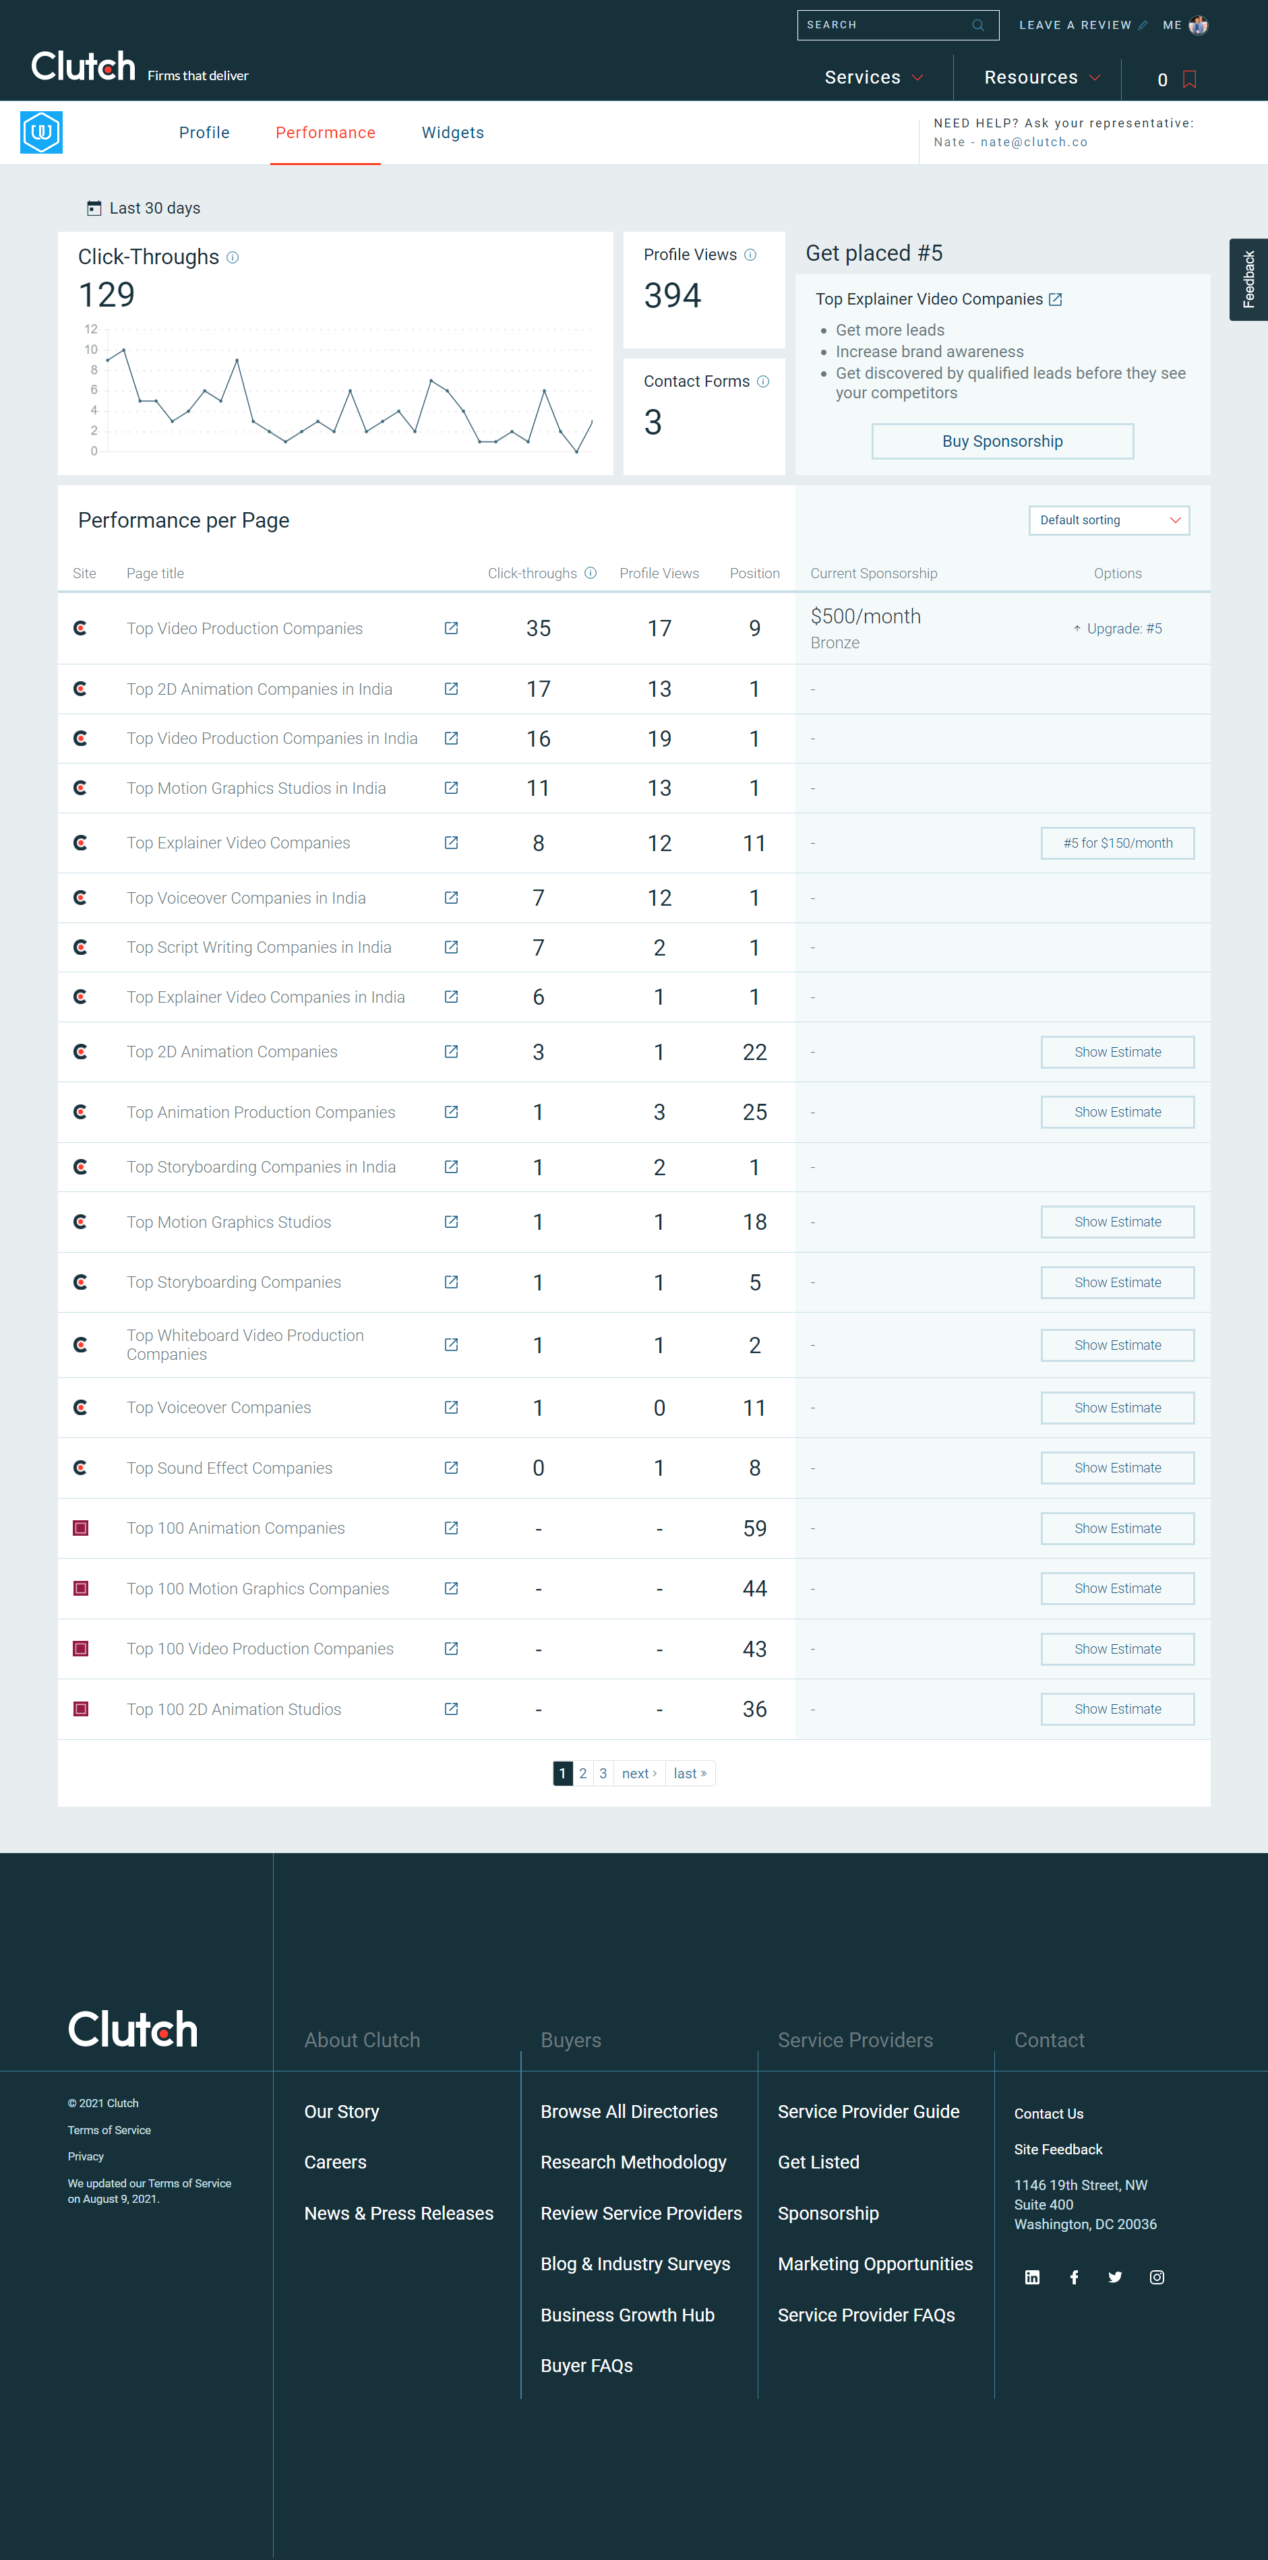This screenshot has width=1268, height=2560.
Task: Open external link beside Top Explainer Video Companies sponsorship
Action: pos(1055,299)
